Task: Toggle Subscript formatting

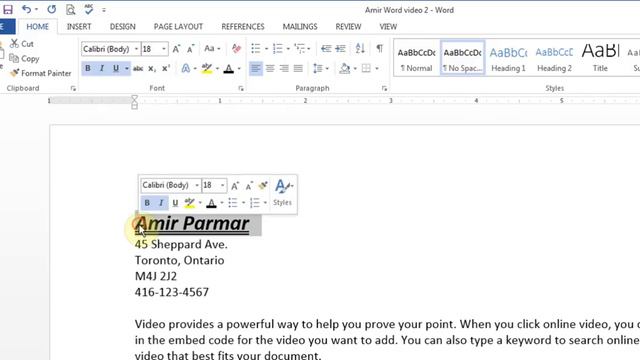Action: 151,68
